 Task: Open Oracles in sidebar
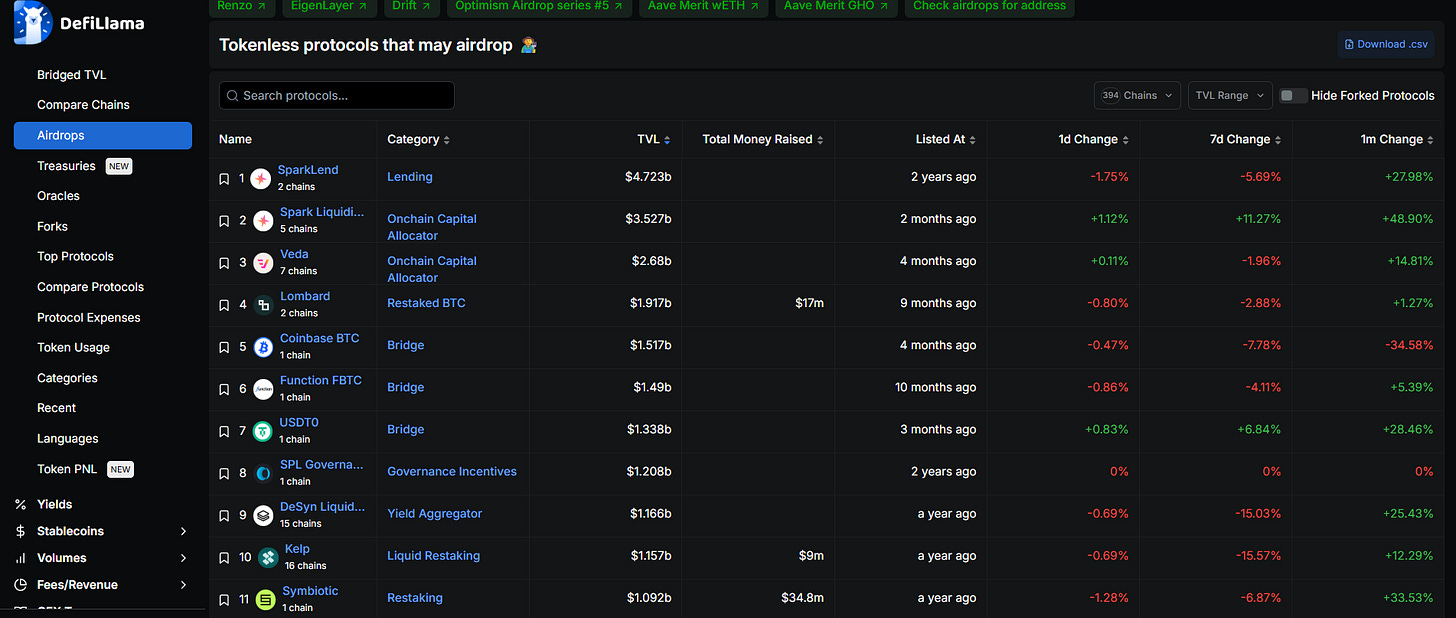[58, 196]
